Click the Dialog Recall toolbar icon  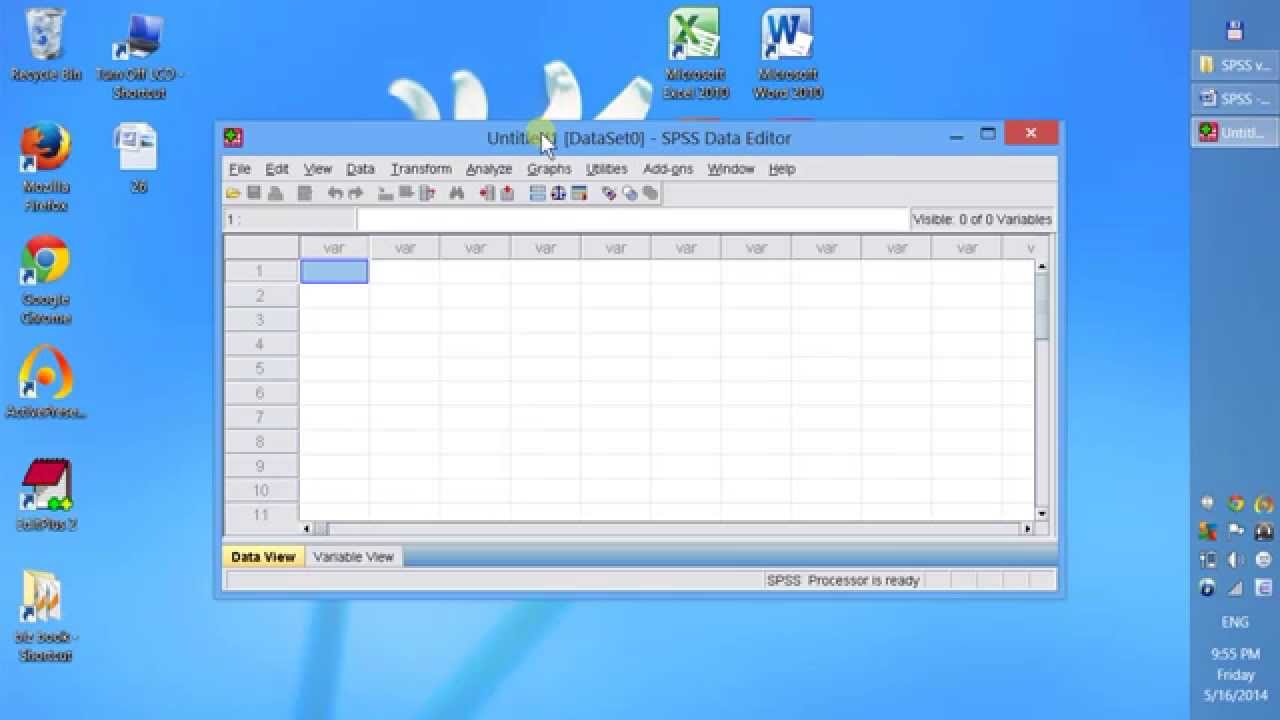tap(305, 193)
